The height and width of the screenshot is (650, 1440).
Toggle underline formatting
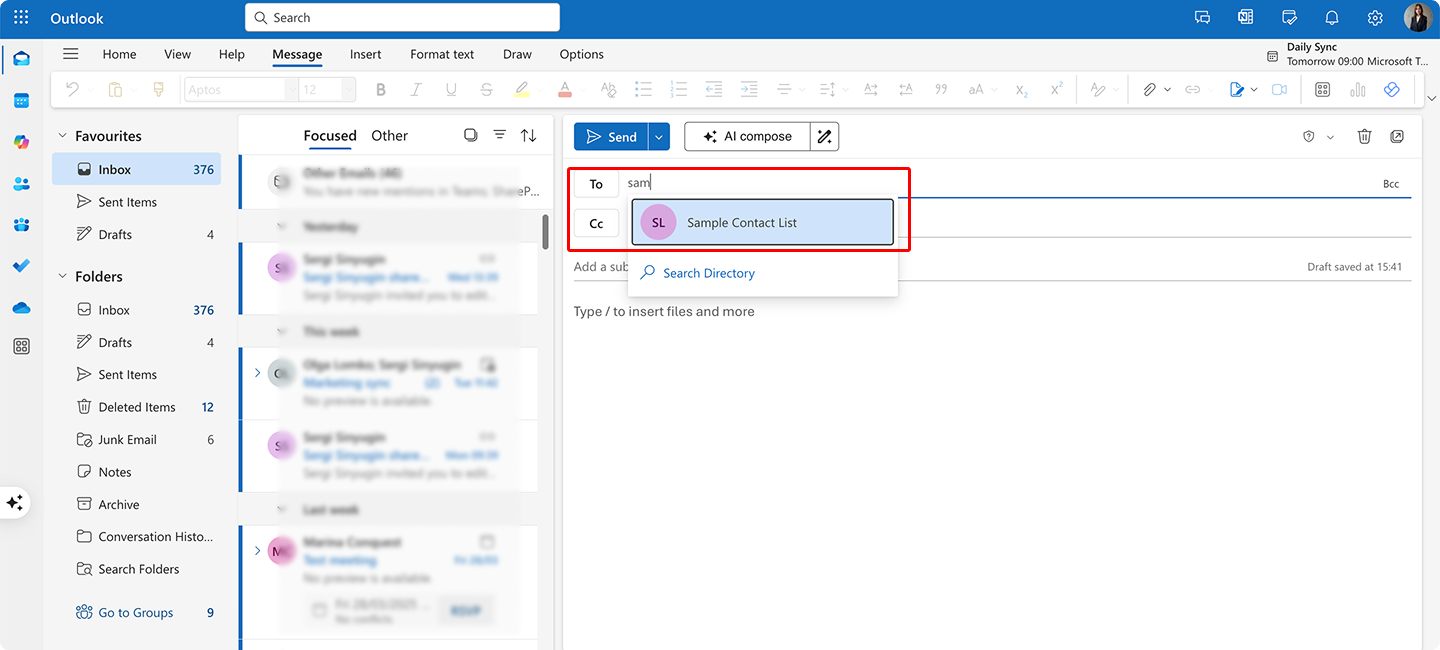[x=451, y=89]
